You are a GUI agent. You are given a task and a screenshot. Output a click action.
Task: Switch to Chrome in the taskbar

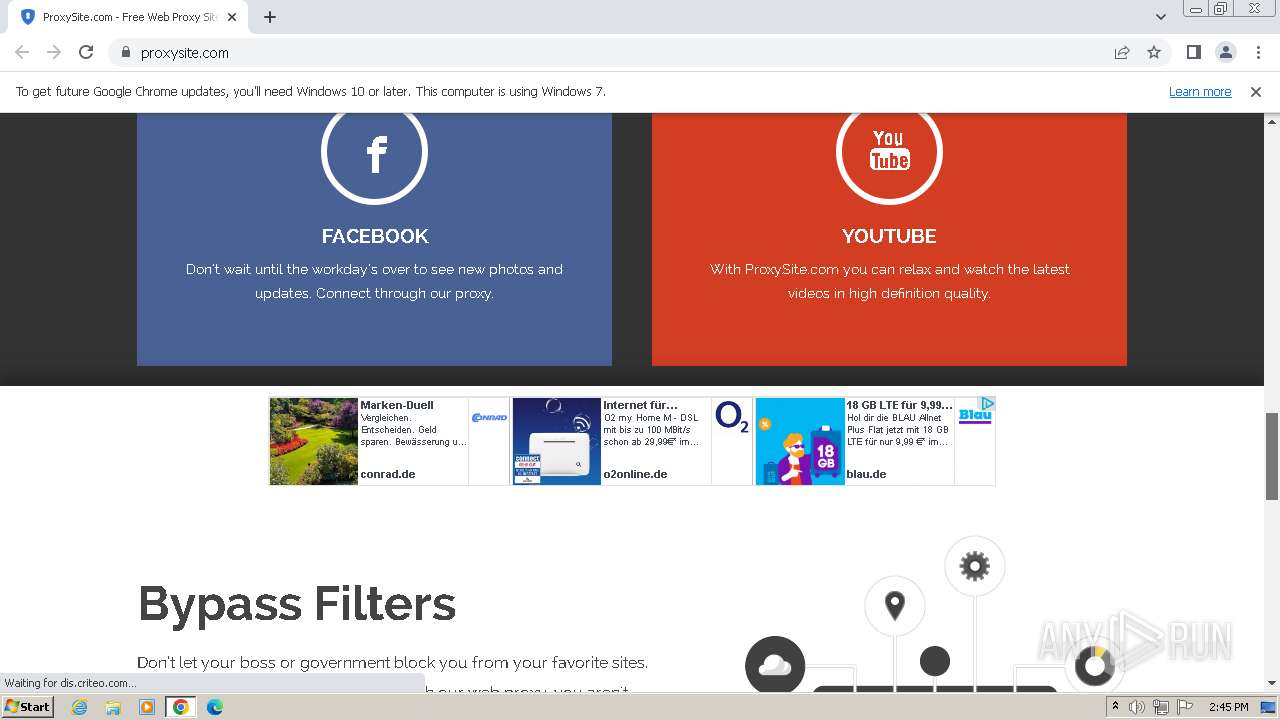181,707
